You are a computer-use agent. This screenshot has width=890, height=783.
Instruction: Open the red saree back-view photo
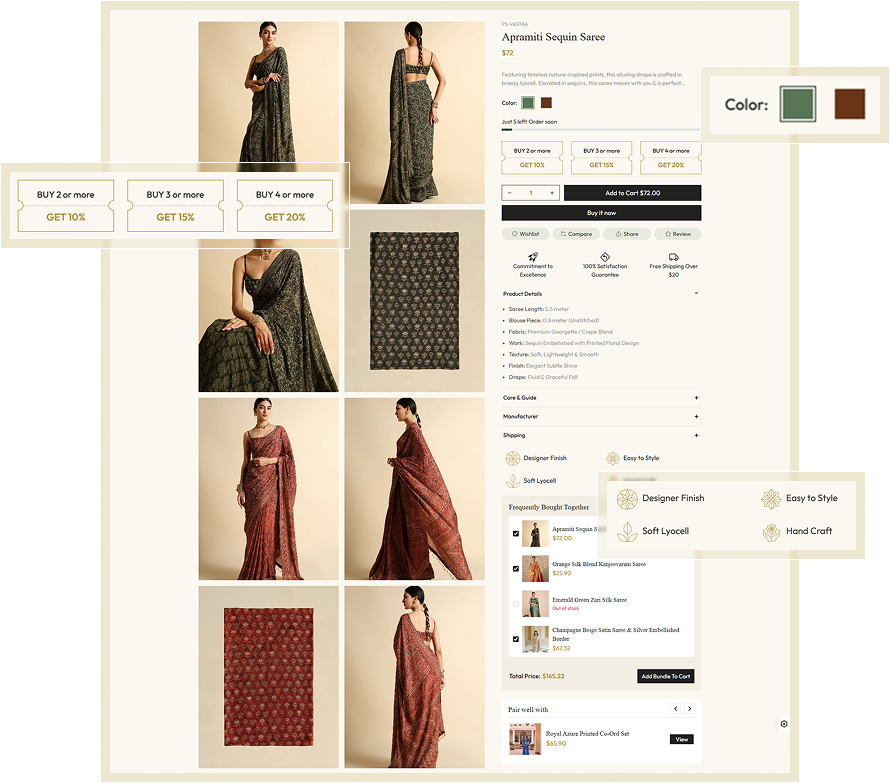coord(414,677)
